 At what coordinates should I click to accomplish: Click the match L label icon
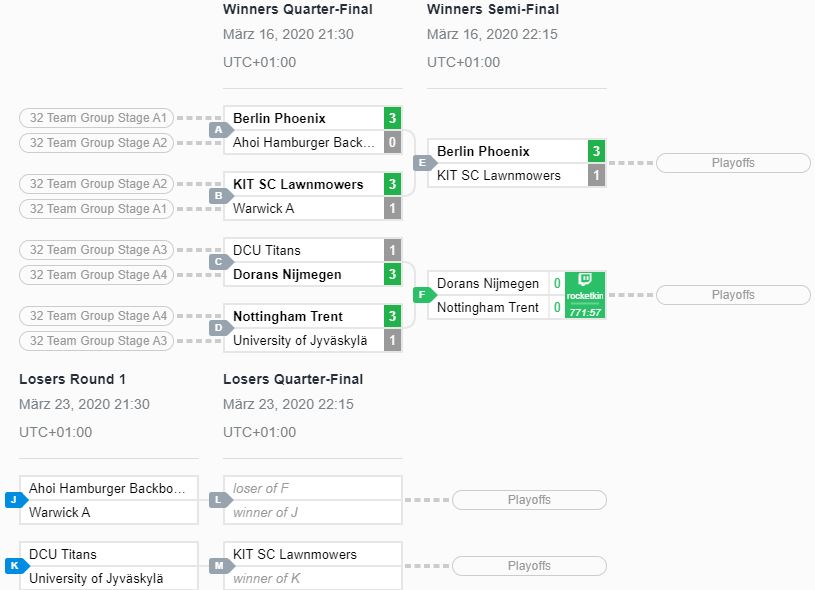point(218,500)
